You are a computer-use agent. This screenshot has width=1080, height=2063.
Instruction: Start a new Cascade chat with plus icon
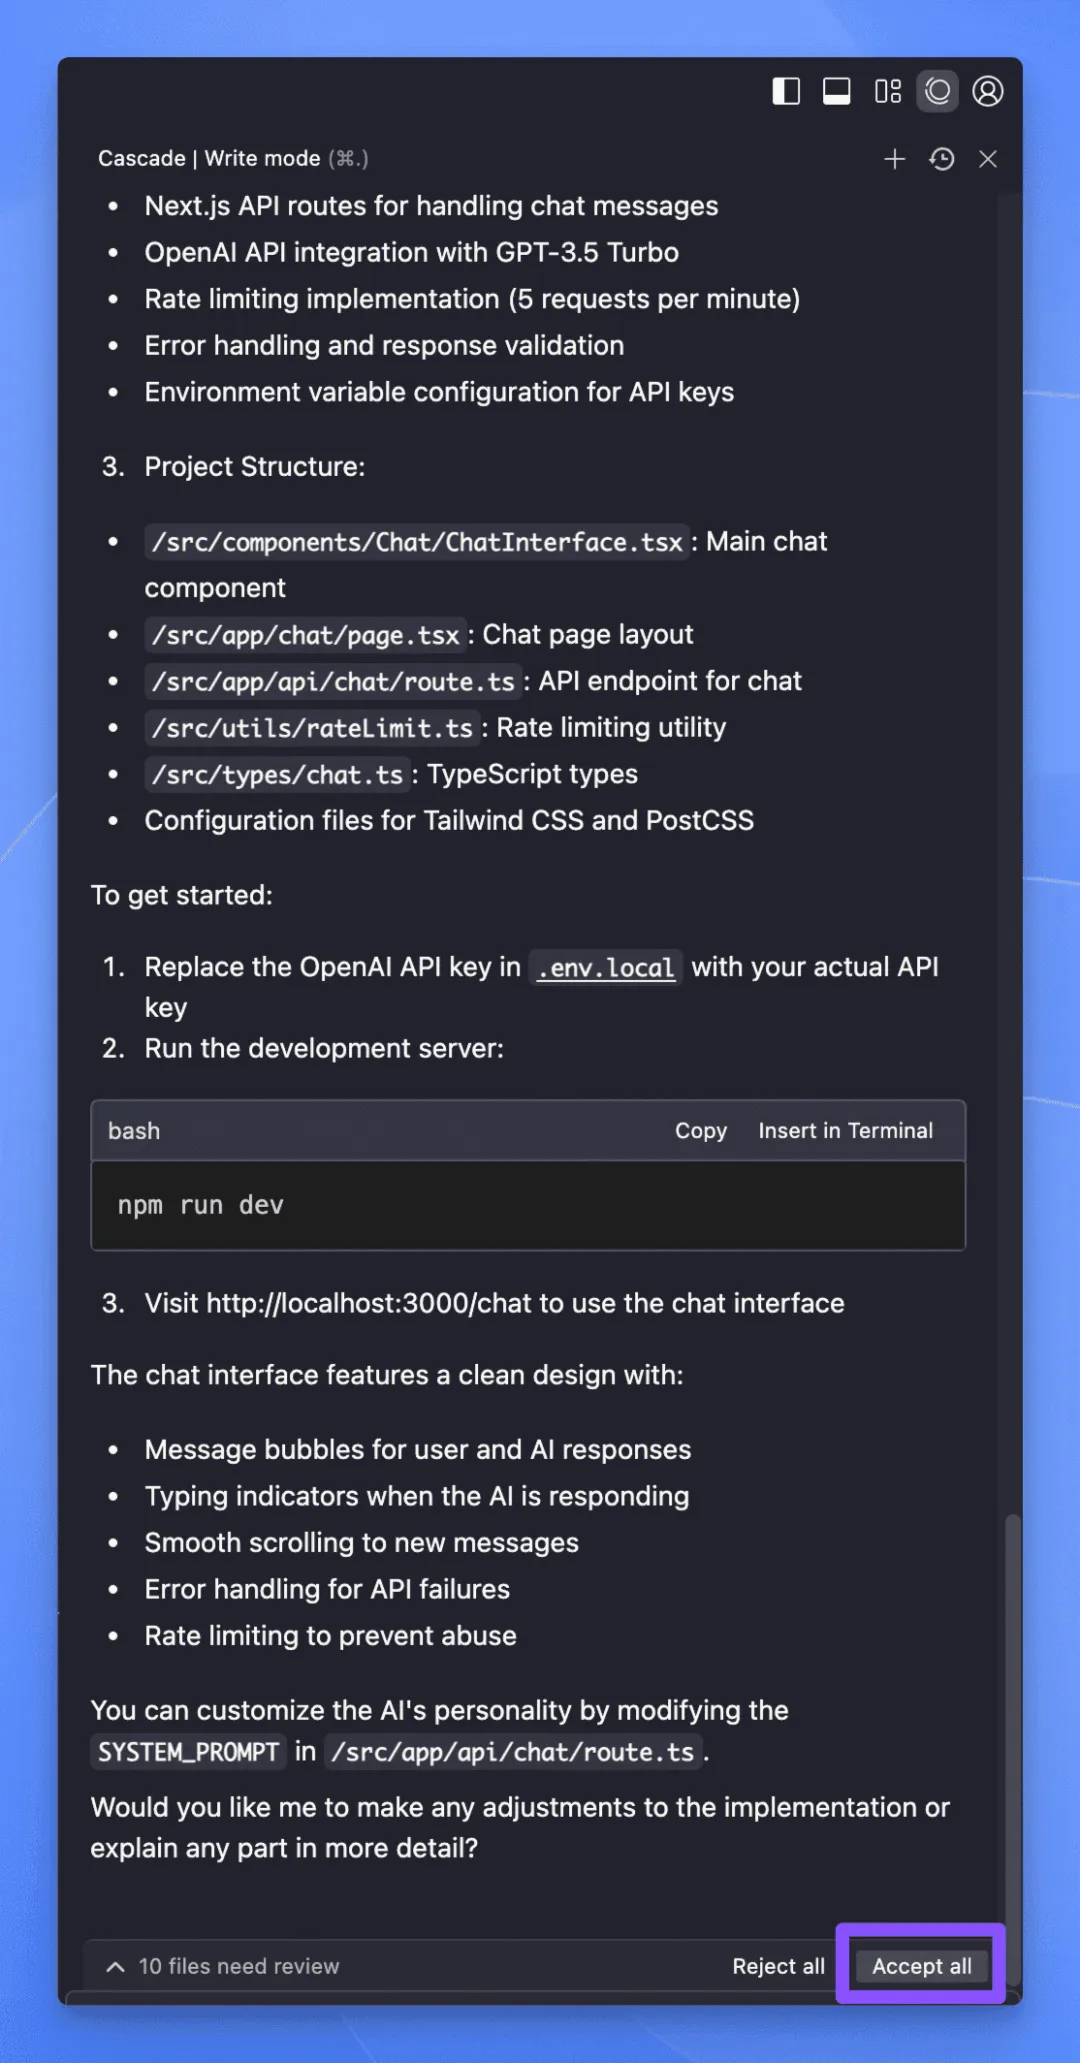point(894,159)
